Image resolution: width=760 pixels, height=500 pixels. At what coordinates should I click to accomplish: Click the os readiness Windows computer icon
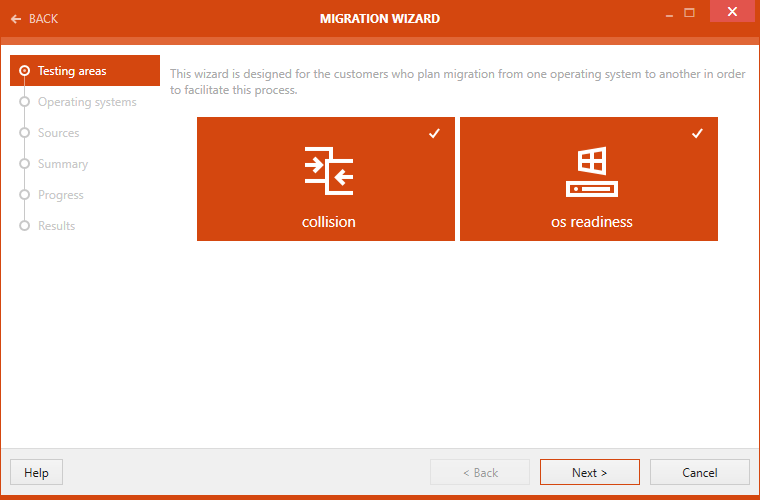pos(591,172)
